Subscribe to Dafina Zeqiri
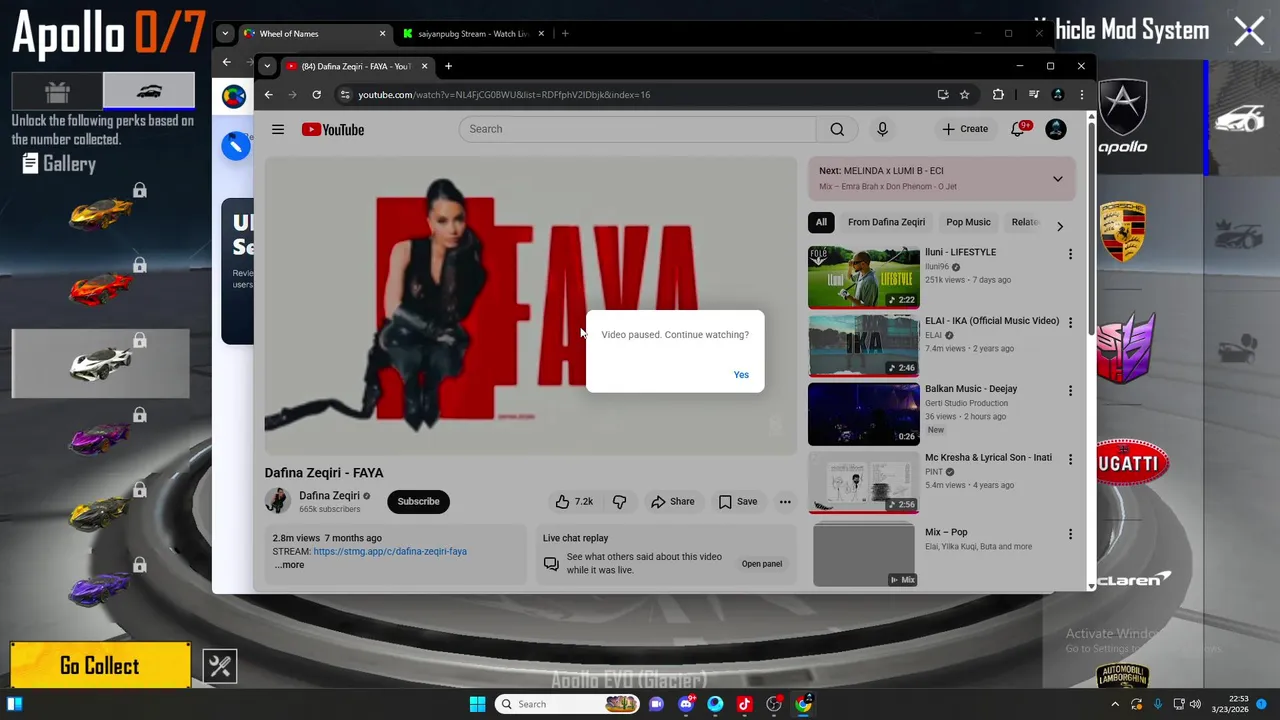 [418, 501]
